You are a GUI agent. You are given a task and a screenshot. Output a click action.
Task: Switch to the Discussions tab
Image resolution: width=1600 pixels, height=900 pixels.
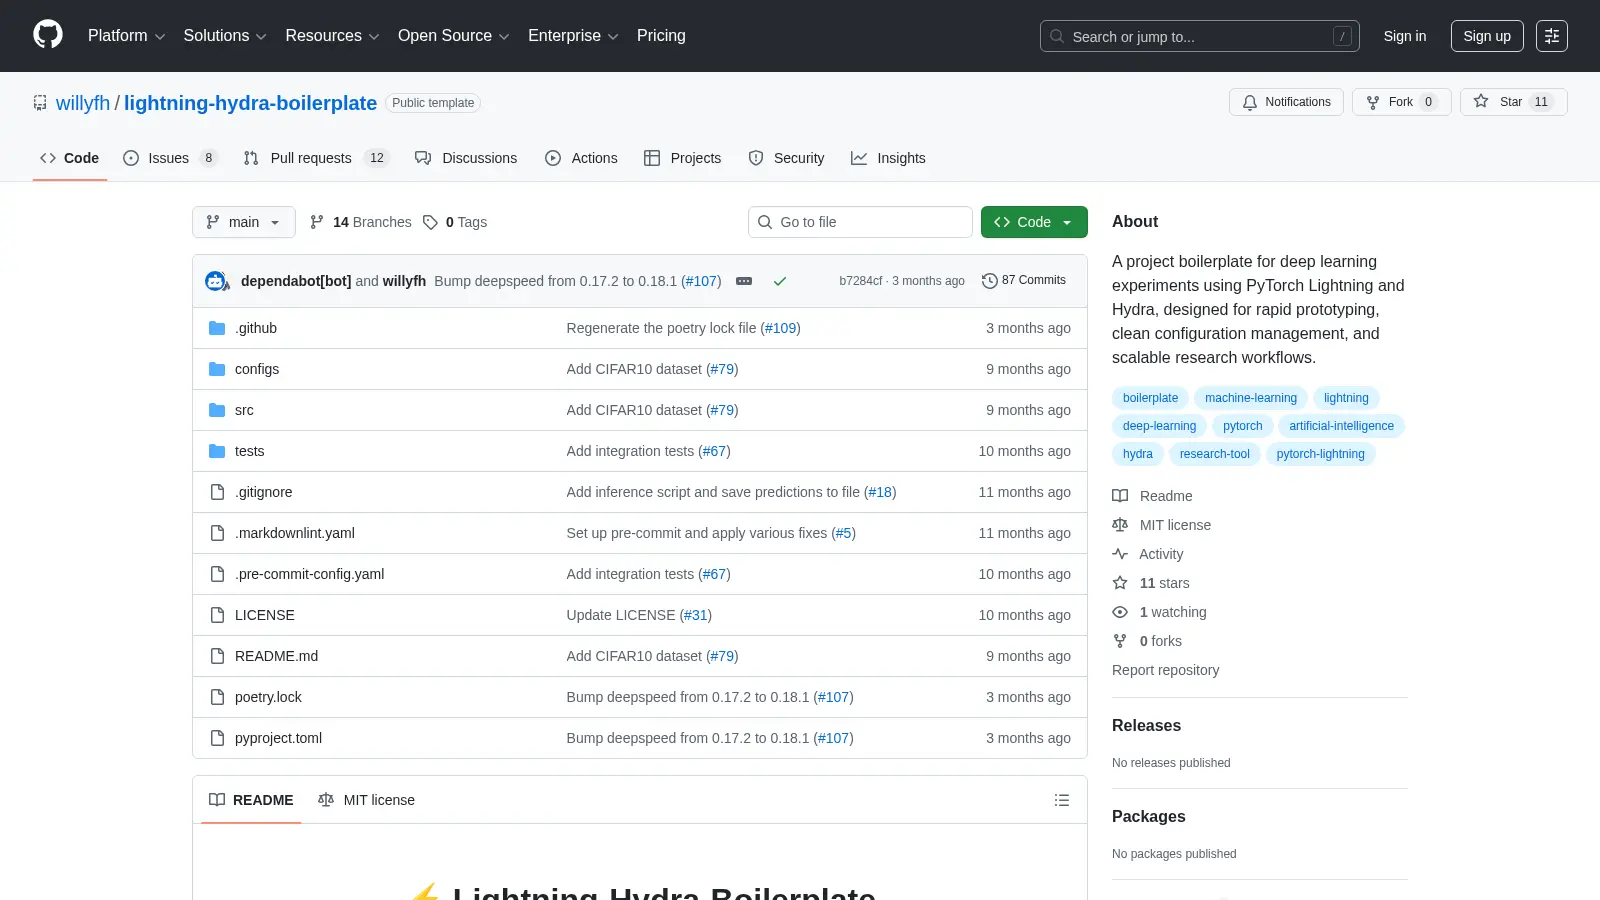[466, 158]
